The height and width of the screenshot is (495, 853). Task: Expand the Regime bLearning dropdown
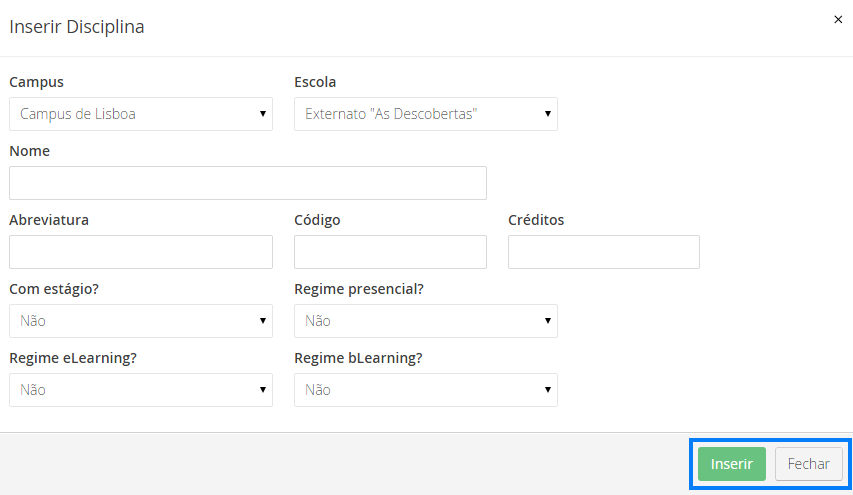425,390
